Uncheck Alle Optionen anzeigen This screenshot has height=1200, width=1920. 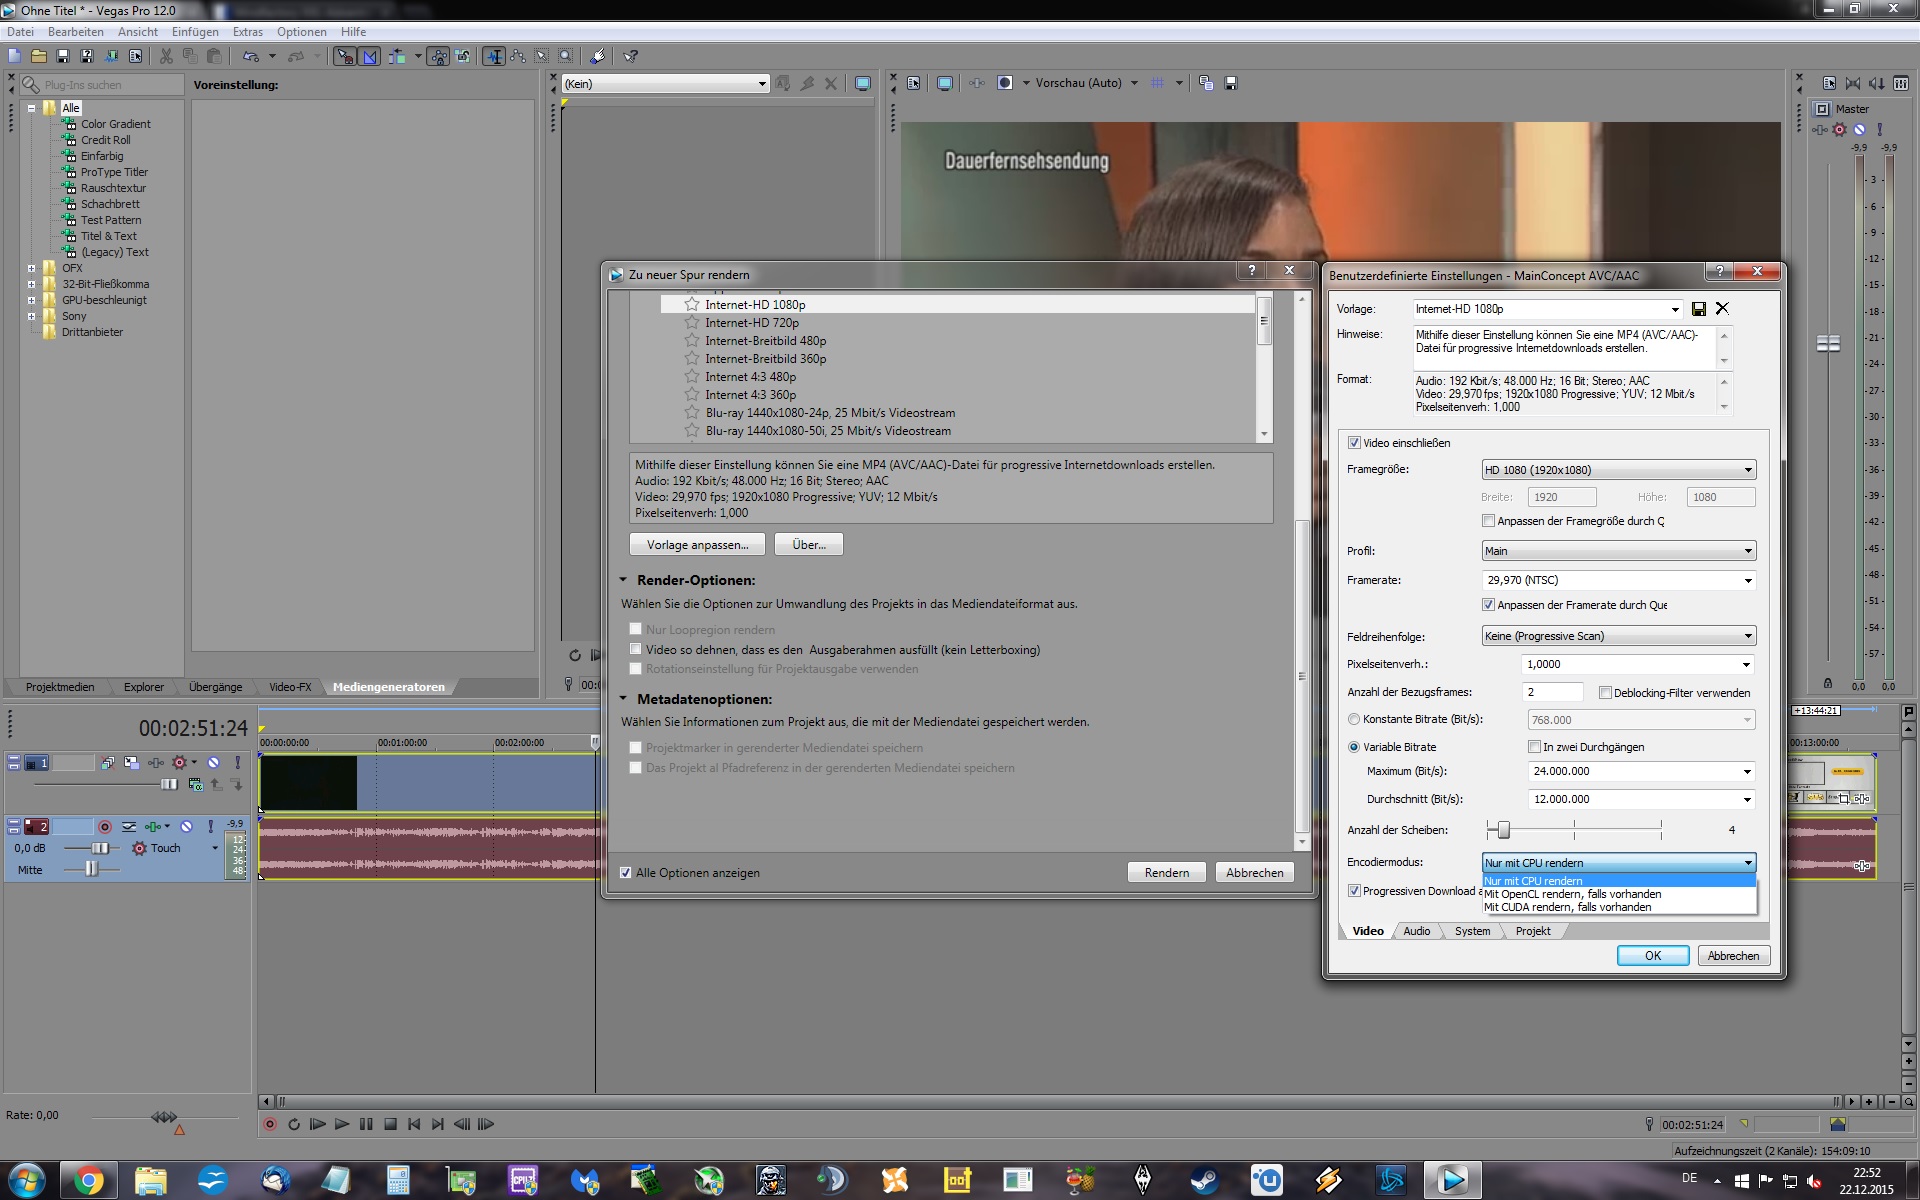tap(626, 873)
